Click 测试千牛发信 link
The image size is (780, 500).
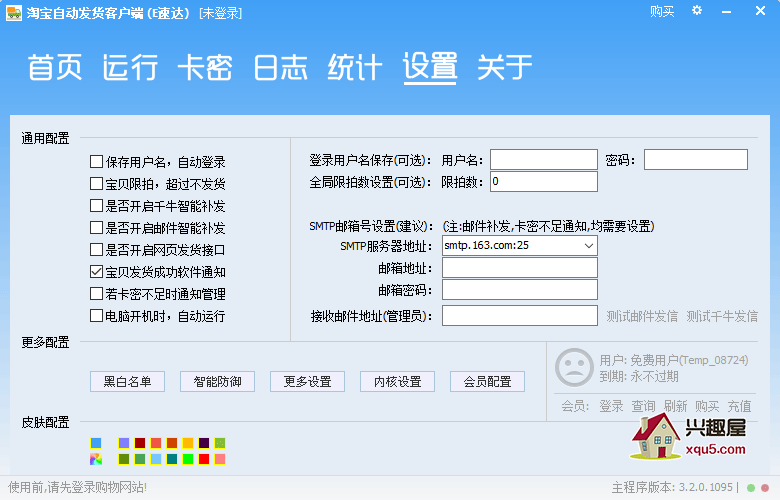pos(722,316)
